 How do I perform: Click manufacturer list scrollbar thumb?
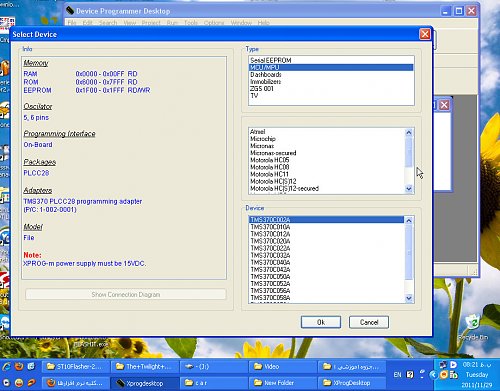[x=409, y=152]
